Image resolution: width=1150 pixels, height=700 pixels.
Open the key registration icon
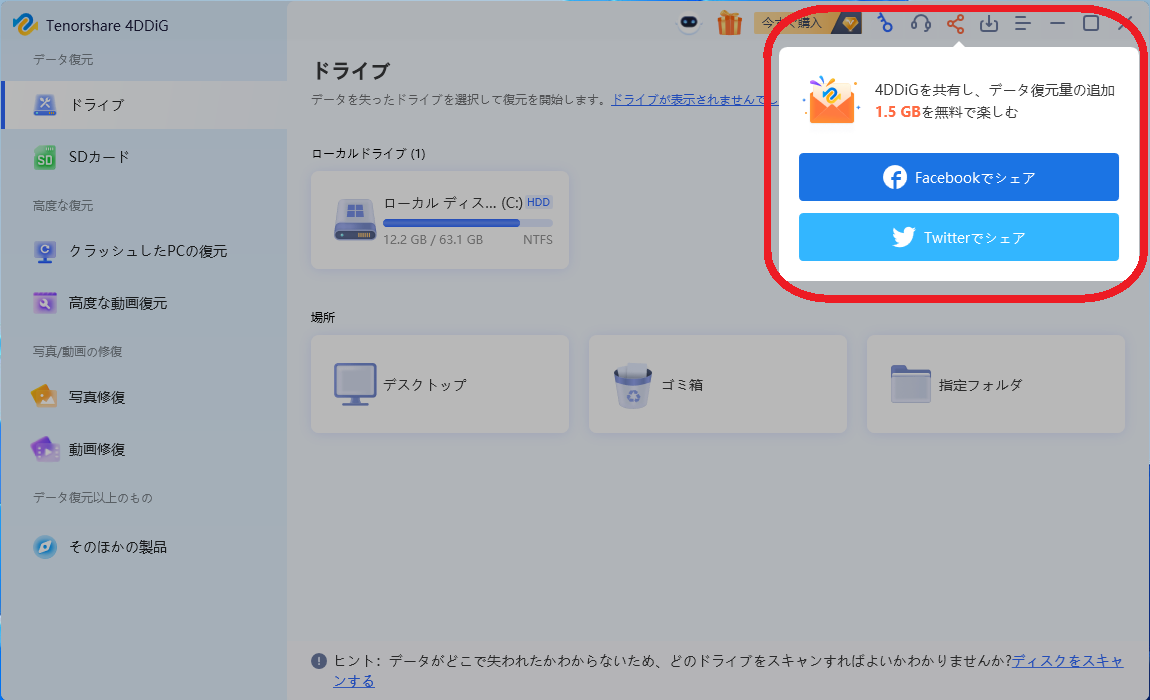[885, 23]
